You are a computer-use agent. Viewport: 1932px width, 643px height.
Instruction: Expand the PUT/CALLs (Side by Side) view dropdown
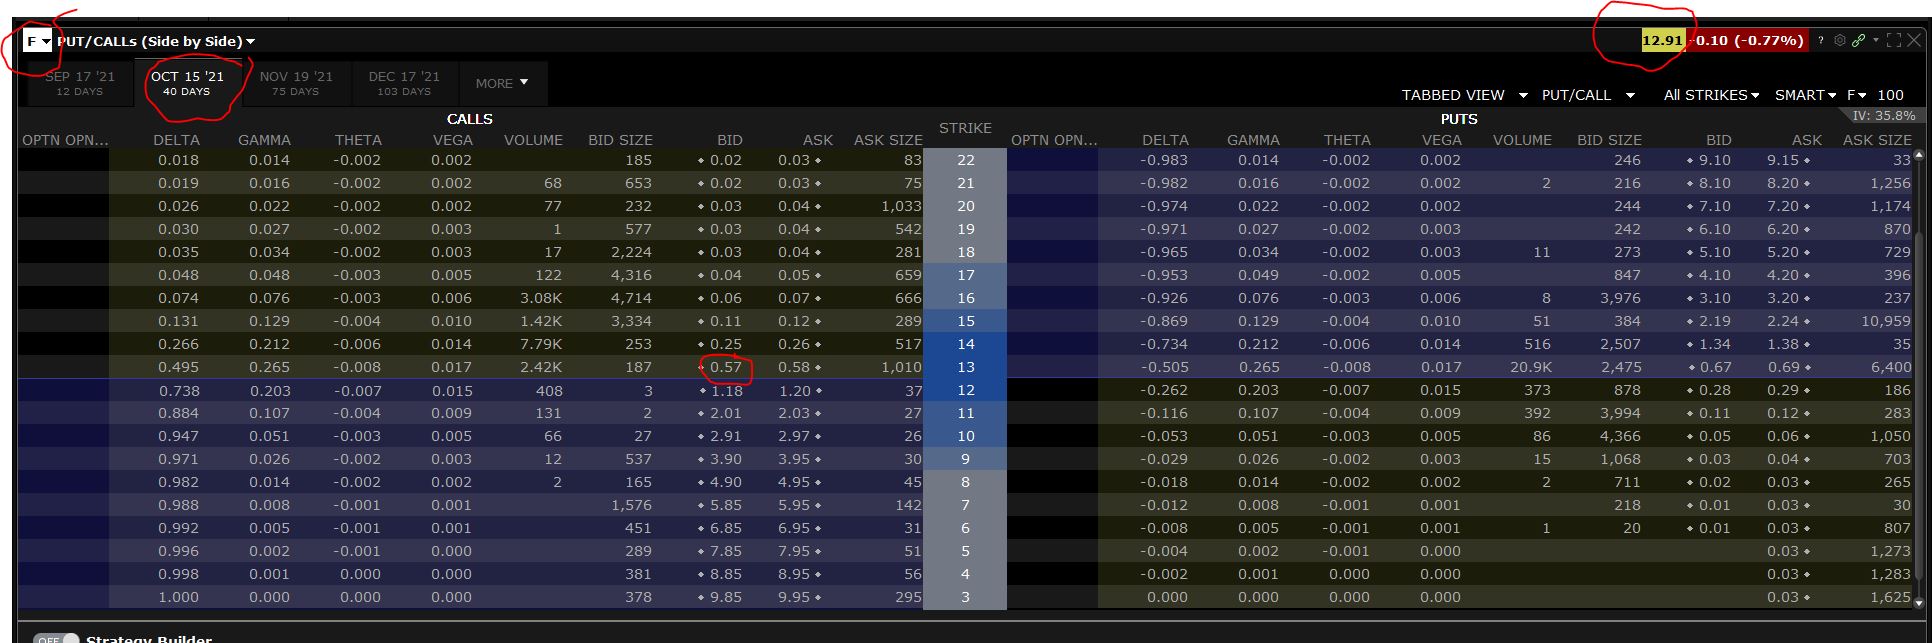coord(156,42)
